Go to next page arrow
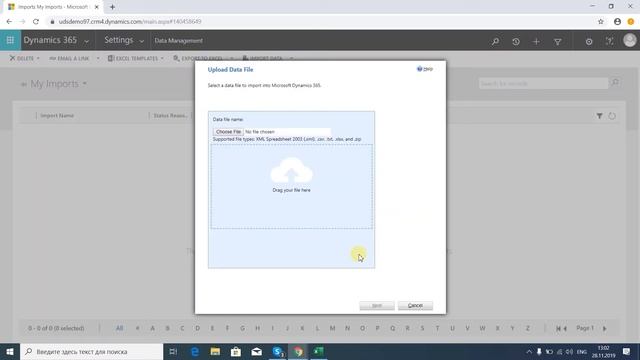 (605, 328)
